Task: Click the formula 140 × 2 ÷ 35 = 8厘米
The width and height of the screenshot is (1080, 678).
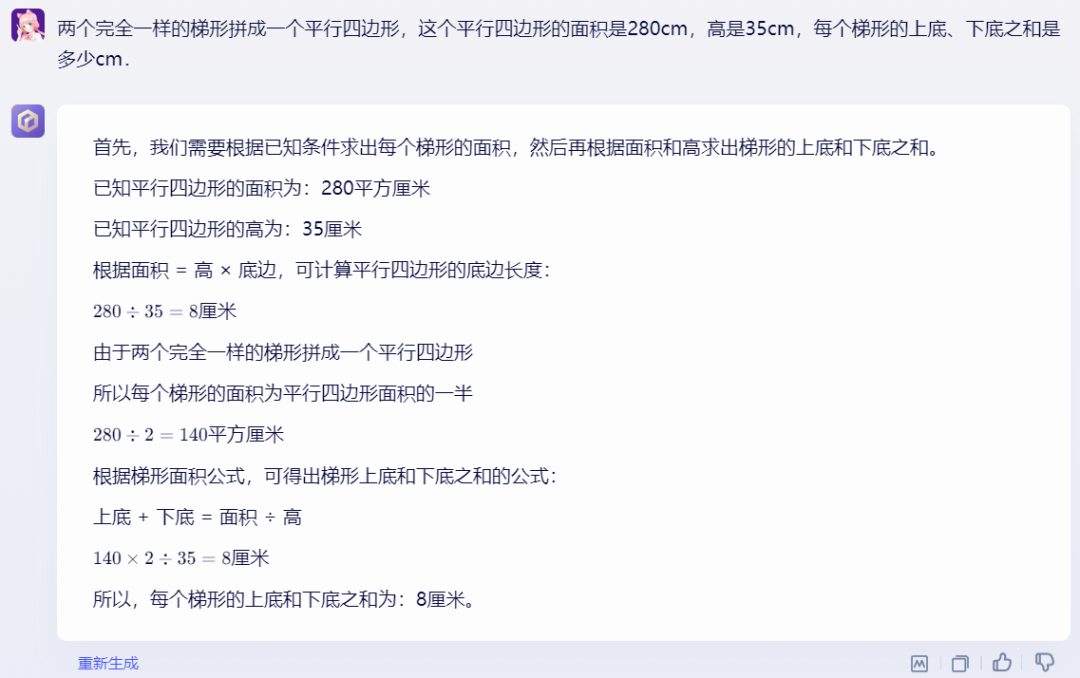Action: 181,558
